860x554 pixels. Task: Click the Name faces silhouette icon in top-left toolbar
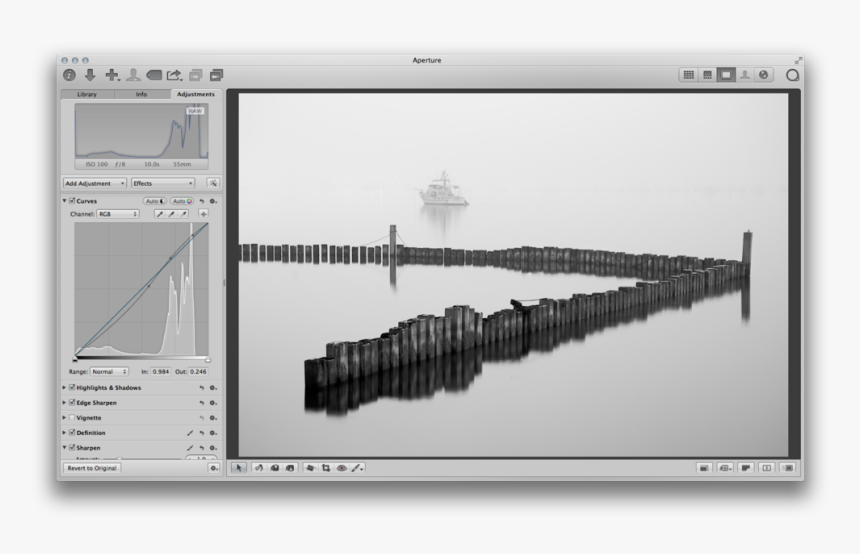133,75
